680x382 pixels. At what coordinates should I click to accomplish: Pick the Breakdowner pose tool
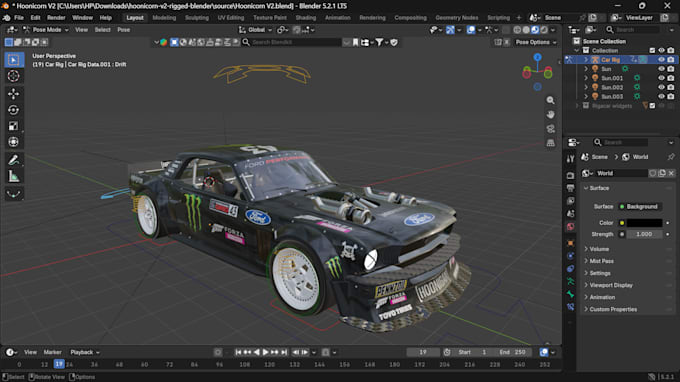[x=13, y=193]
